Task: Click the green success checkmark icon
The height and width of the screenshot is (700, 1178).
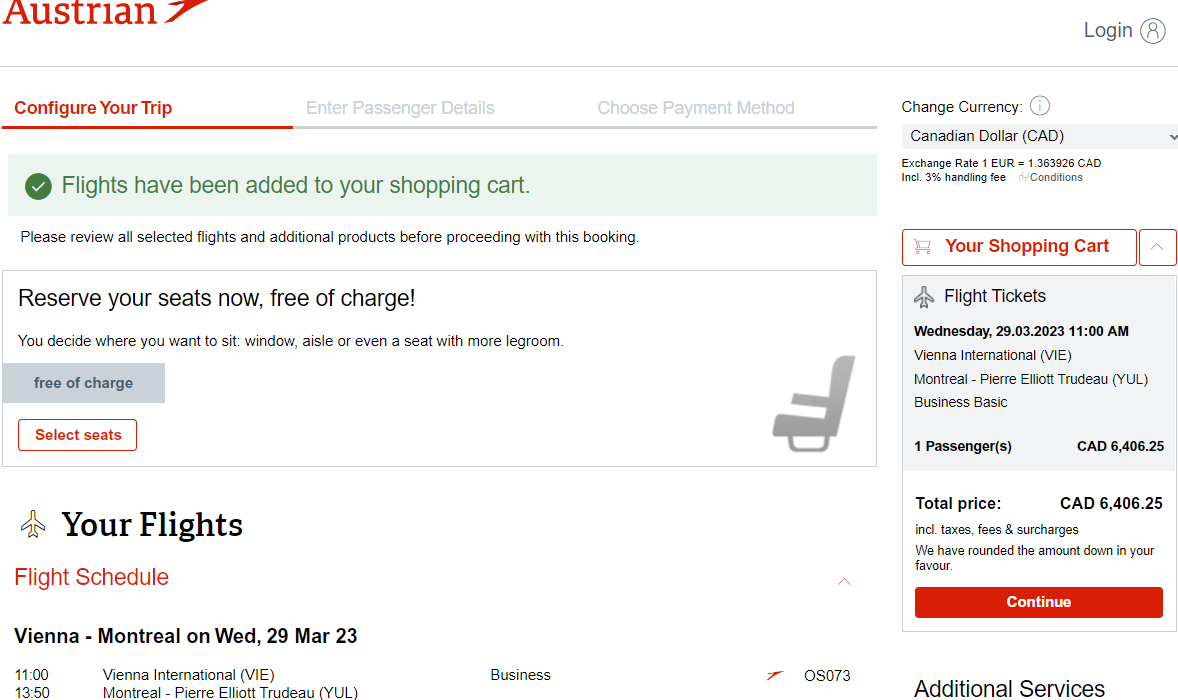Action: click(38, 186)
